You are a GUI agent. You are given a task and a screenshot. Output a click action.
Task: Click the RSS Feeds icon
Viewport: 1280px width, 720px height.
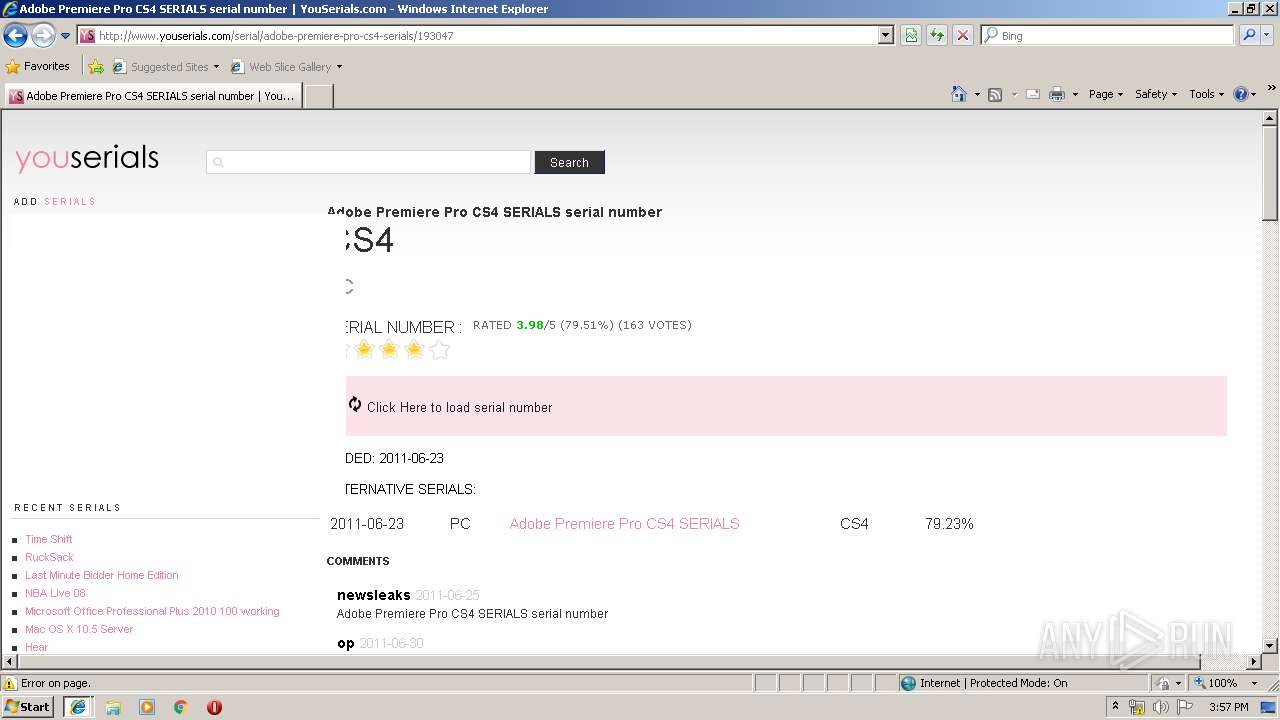[x=995, y=94]
